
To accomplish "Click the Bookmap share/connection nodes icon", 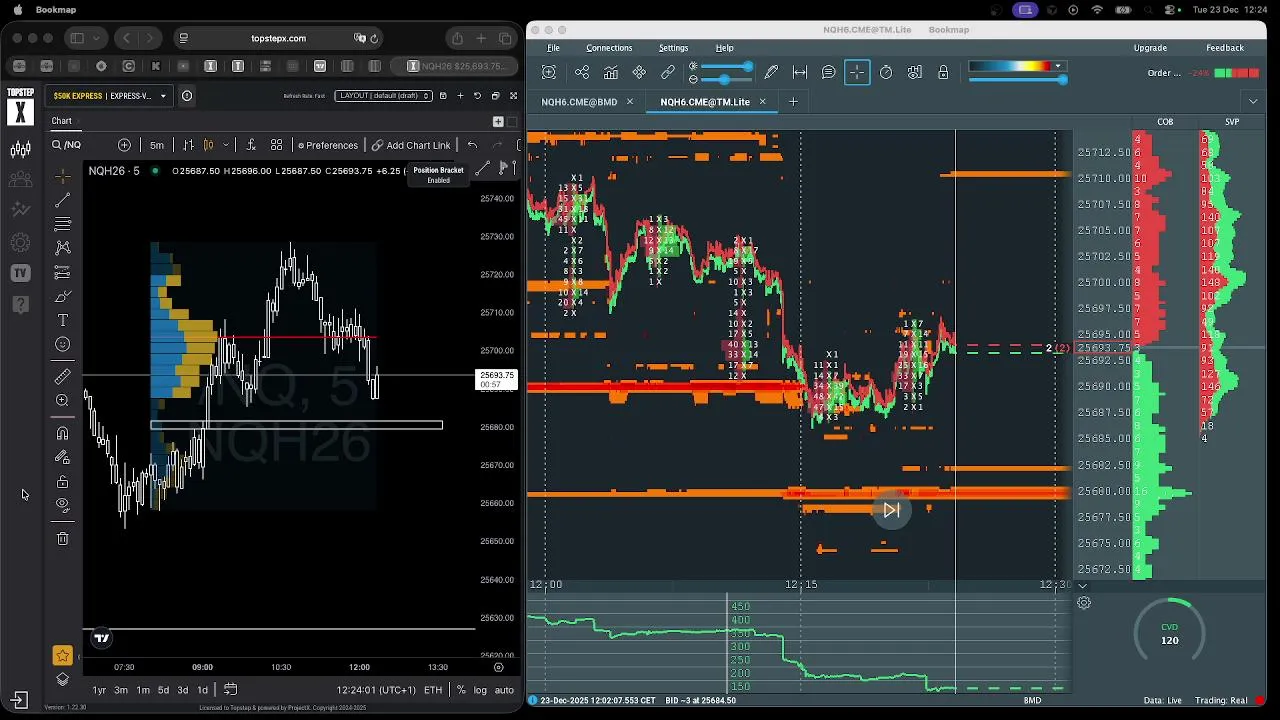I will pyautogui.click(x=582, y=72).
